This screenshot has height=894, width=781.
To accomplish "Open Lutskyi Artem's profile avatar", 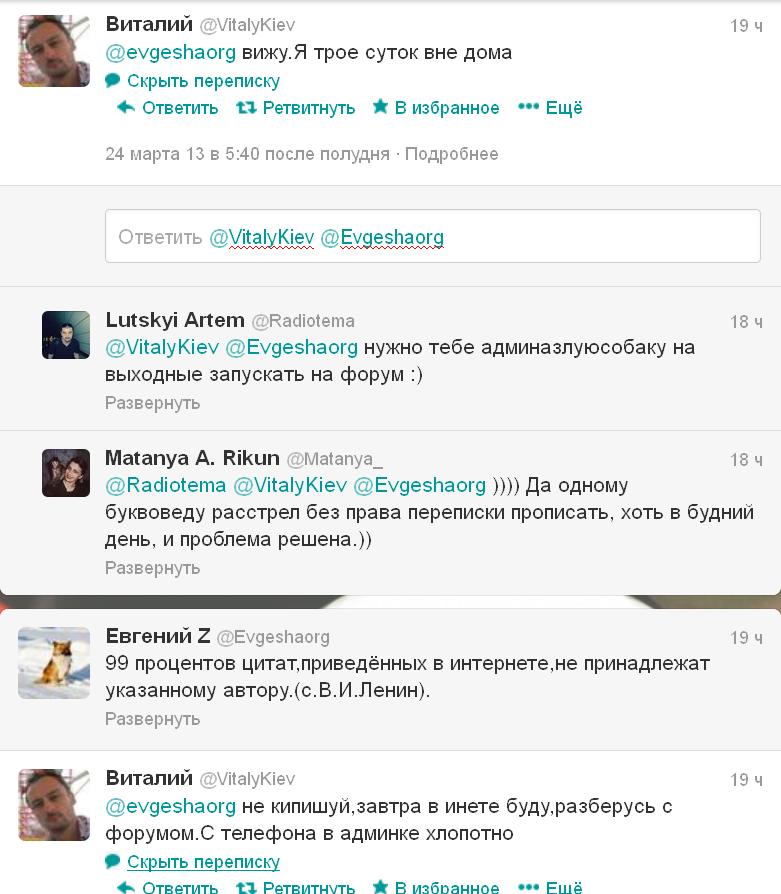I will coord(66,335).
